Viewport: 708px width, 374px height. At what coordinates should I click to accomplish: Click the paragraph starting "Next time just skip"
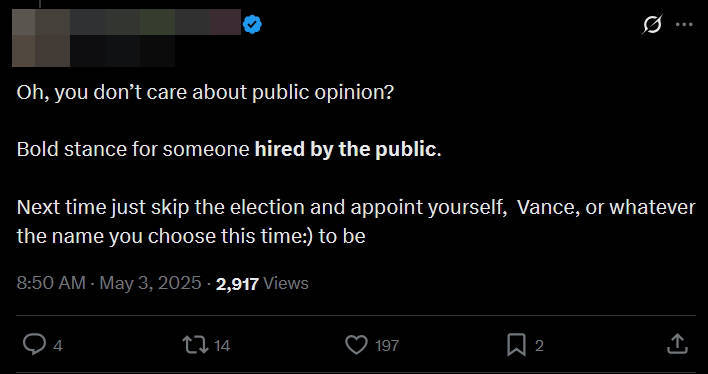(x=356, y=222)
